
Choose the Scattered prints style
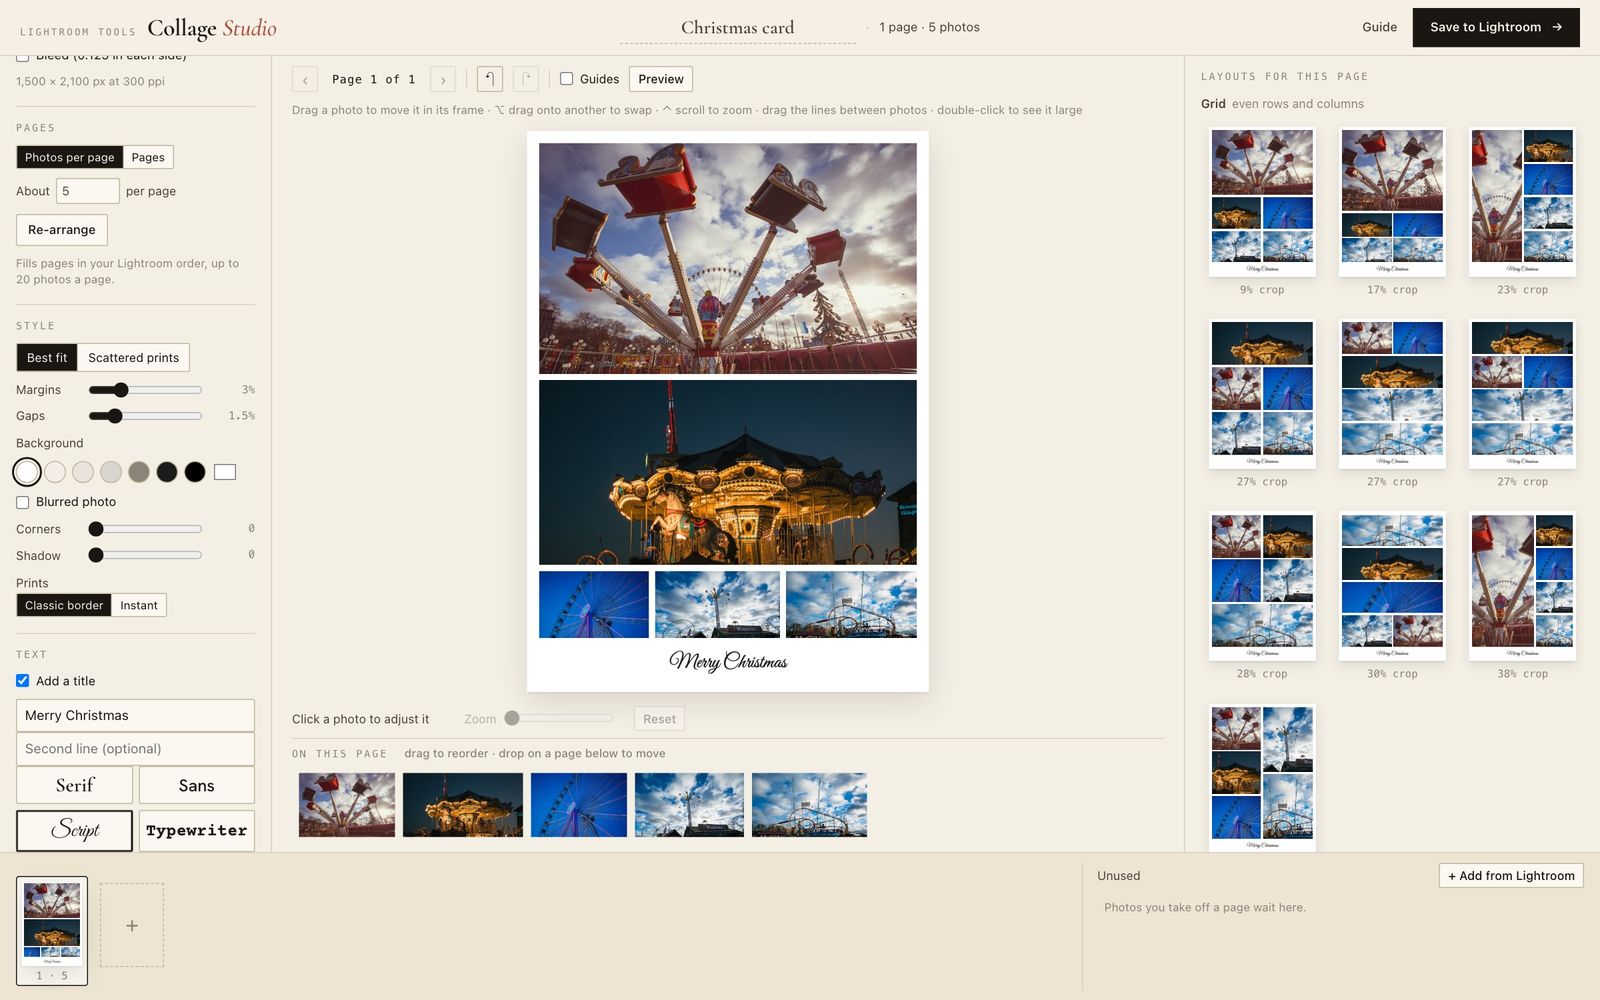(x=134, y=358)
